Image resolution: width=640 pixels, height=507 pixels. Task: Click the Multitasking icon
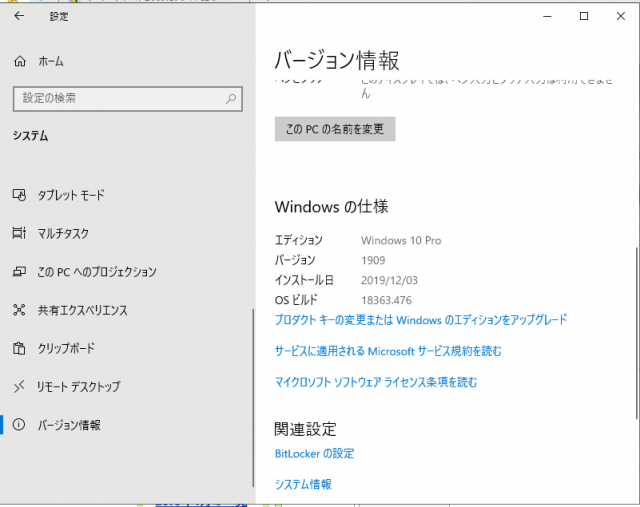click(x=19, y=233)
